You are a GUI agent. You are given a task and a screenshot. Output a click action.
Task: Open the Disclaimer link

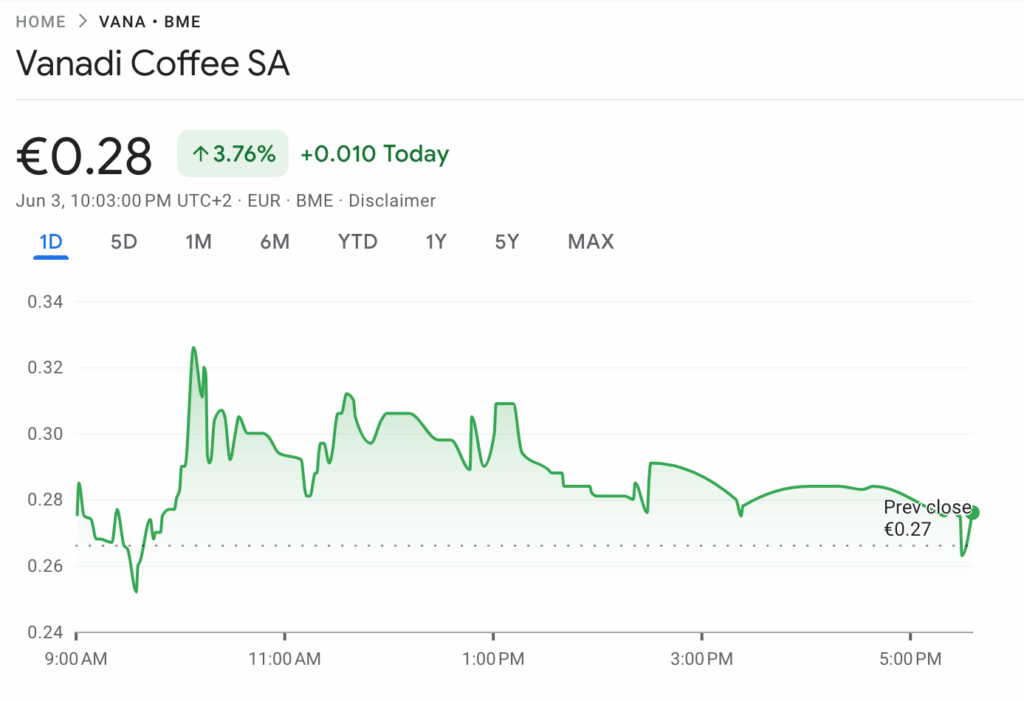coord(392,201)
